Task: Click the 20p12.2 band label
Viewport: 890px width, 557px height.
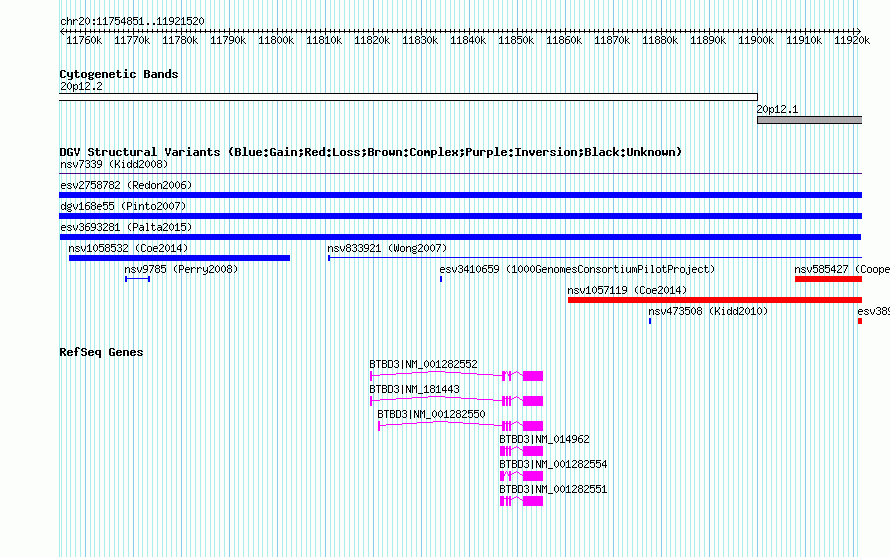Action: pyautogui.click(x=81, y=86)
